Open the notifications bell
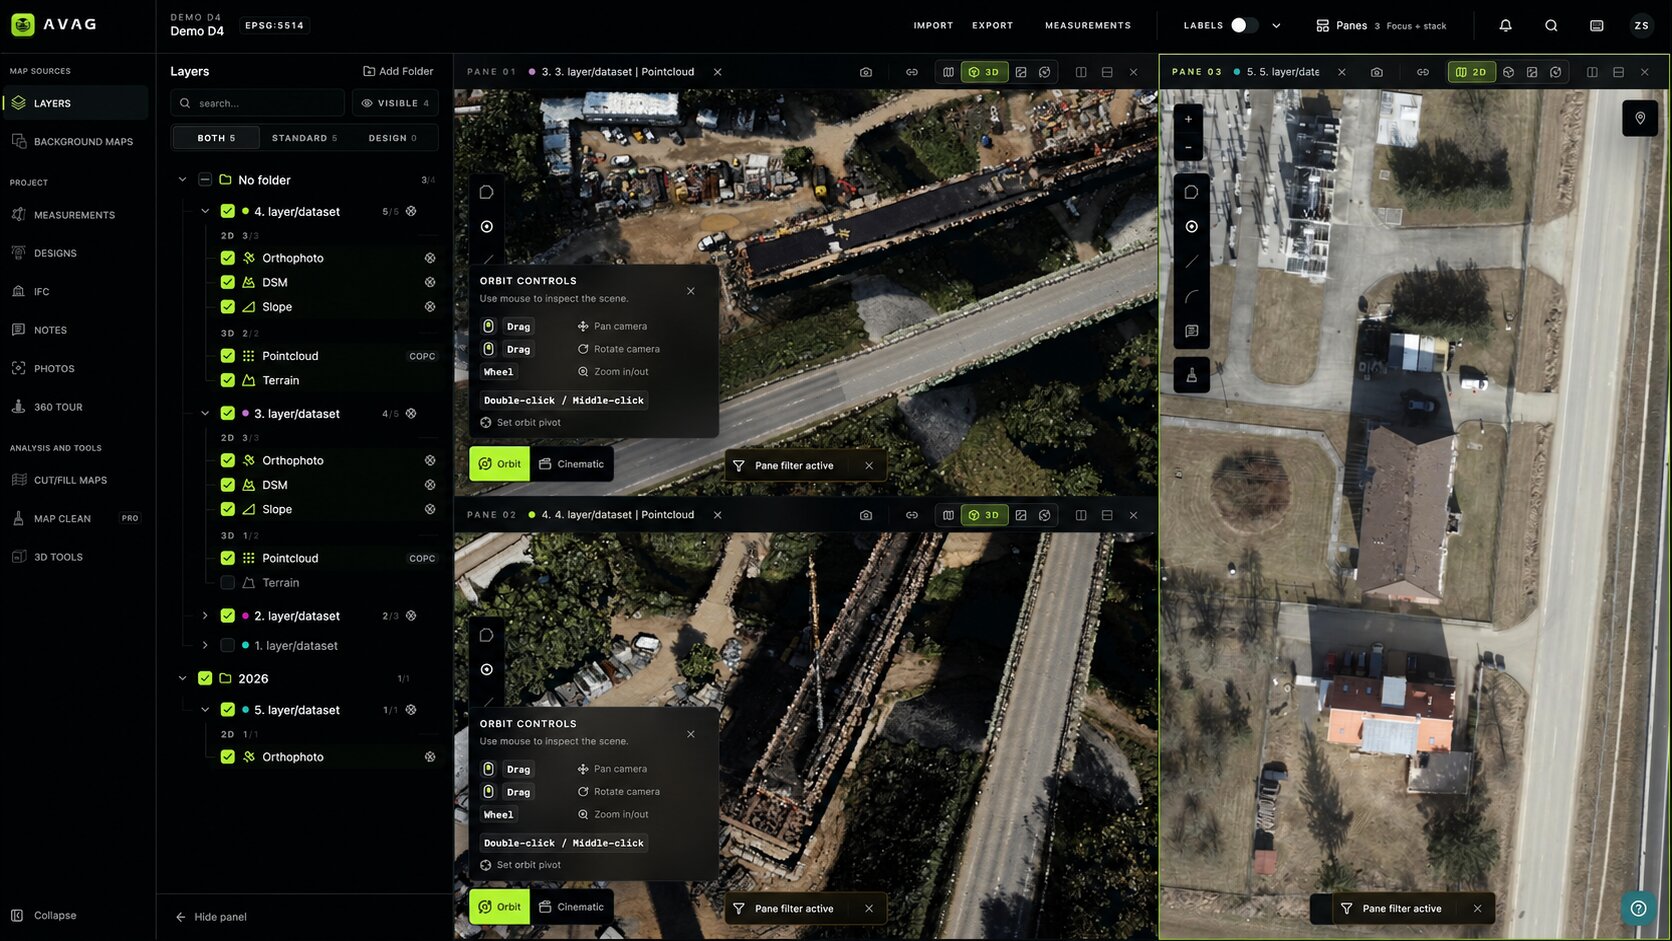Image resolution: width=1672 pixels, height=941 pixels. coord(1505,26)
